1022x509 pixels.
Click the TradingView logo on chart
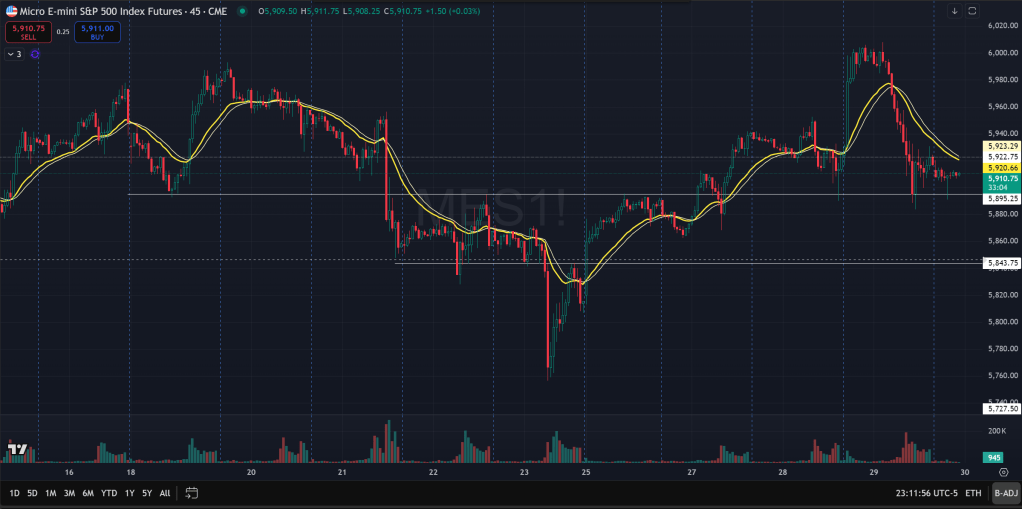pos(17,449)
